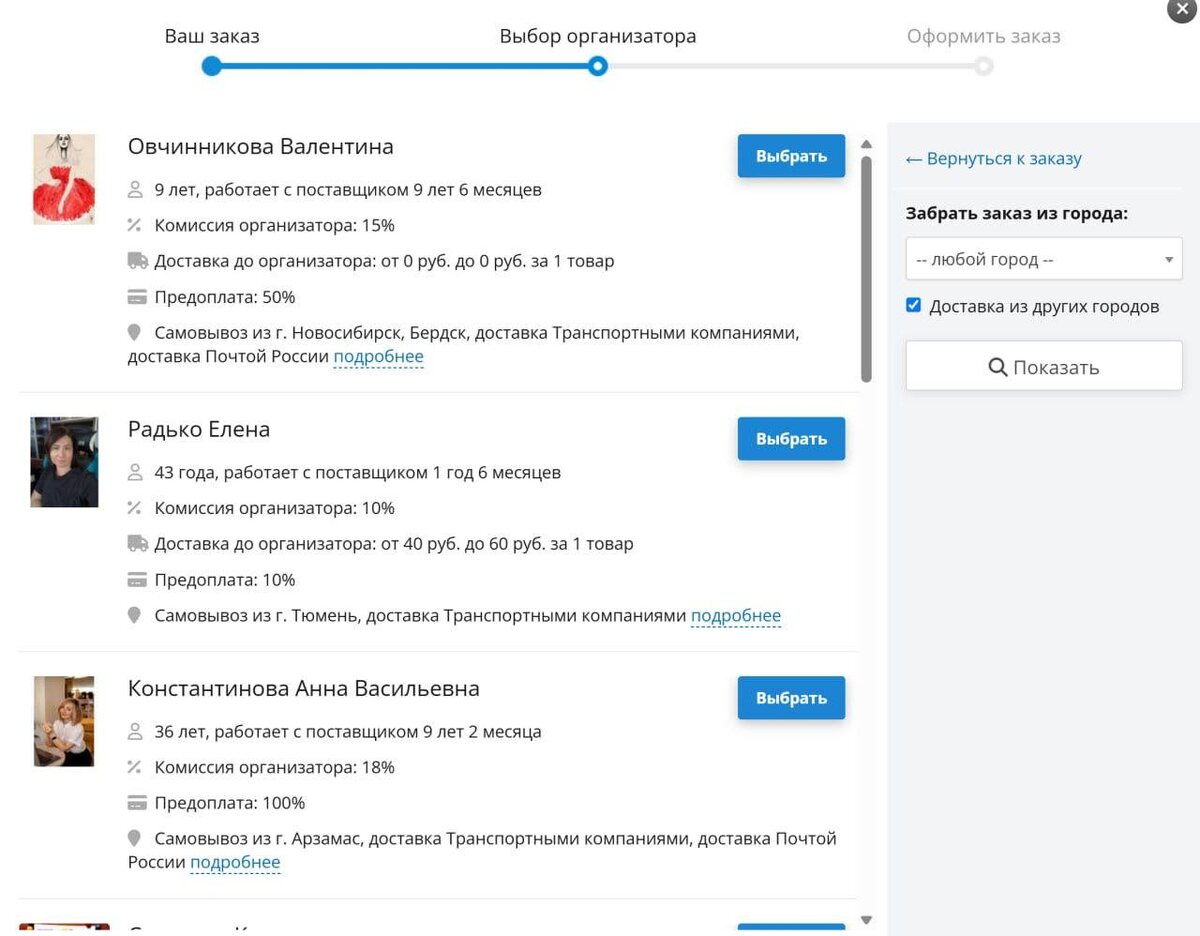Image resolution: width=1200 pixels, height=936 pixels.
Task: Click the truck delivery icon under Овчинникова Валентина
Action: [137, 261]
